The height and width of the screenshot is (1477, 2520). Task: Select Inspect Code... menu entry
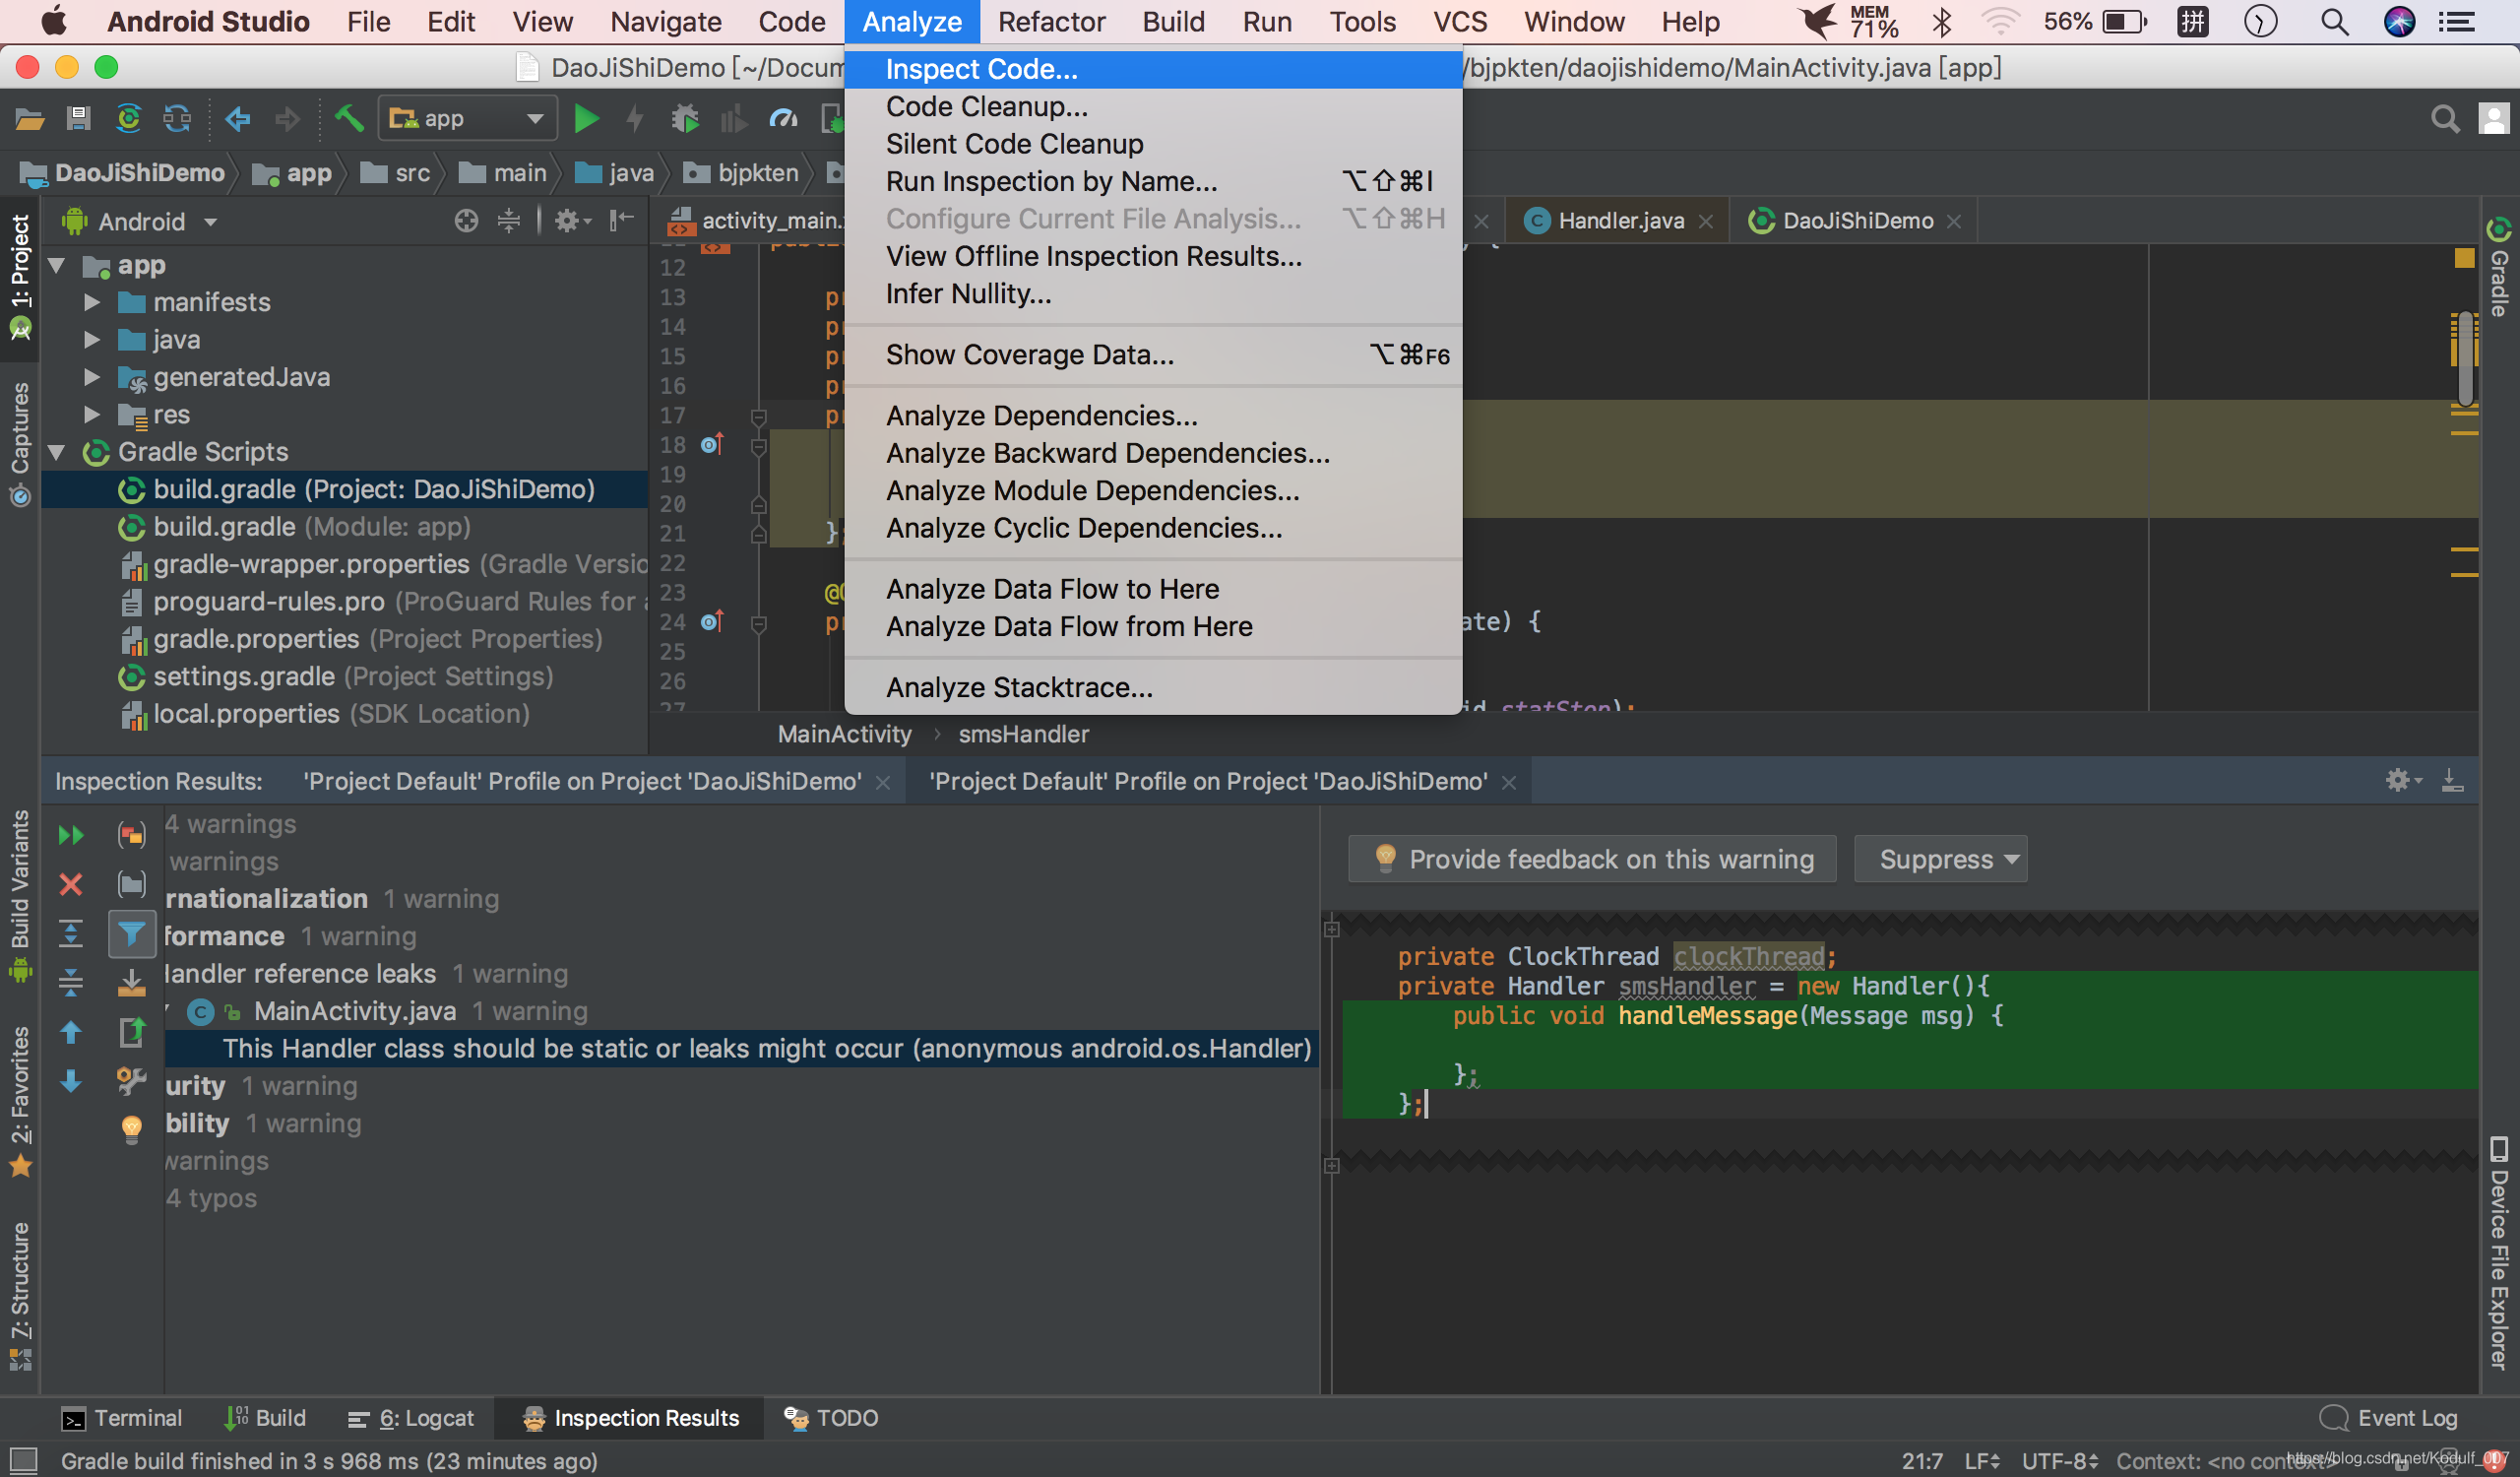point(1153,69)
